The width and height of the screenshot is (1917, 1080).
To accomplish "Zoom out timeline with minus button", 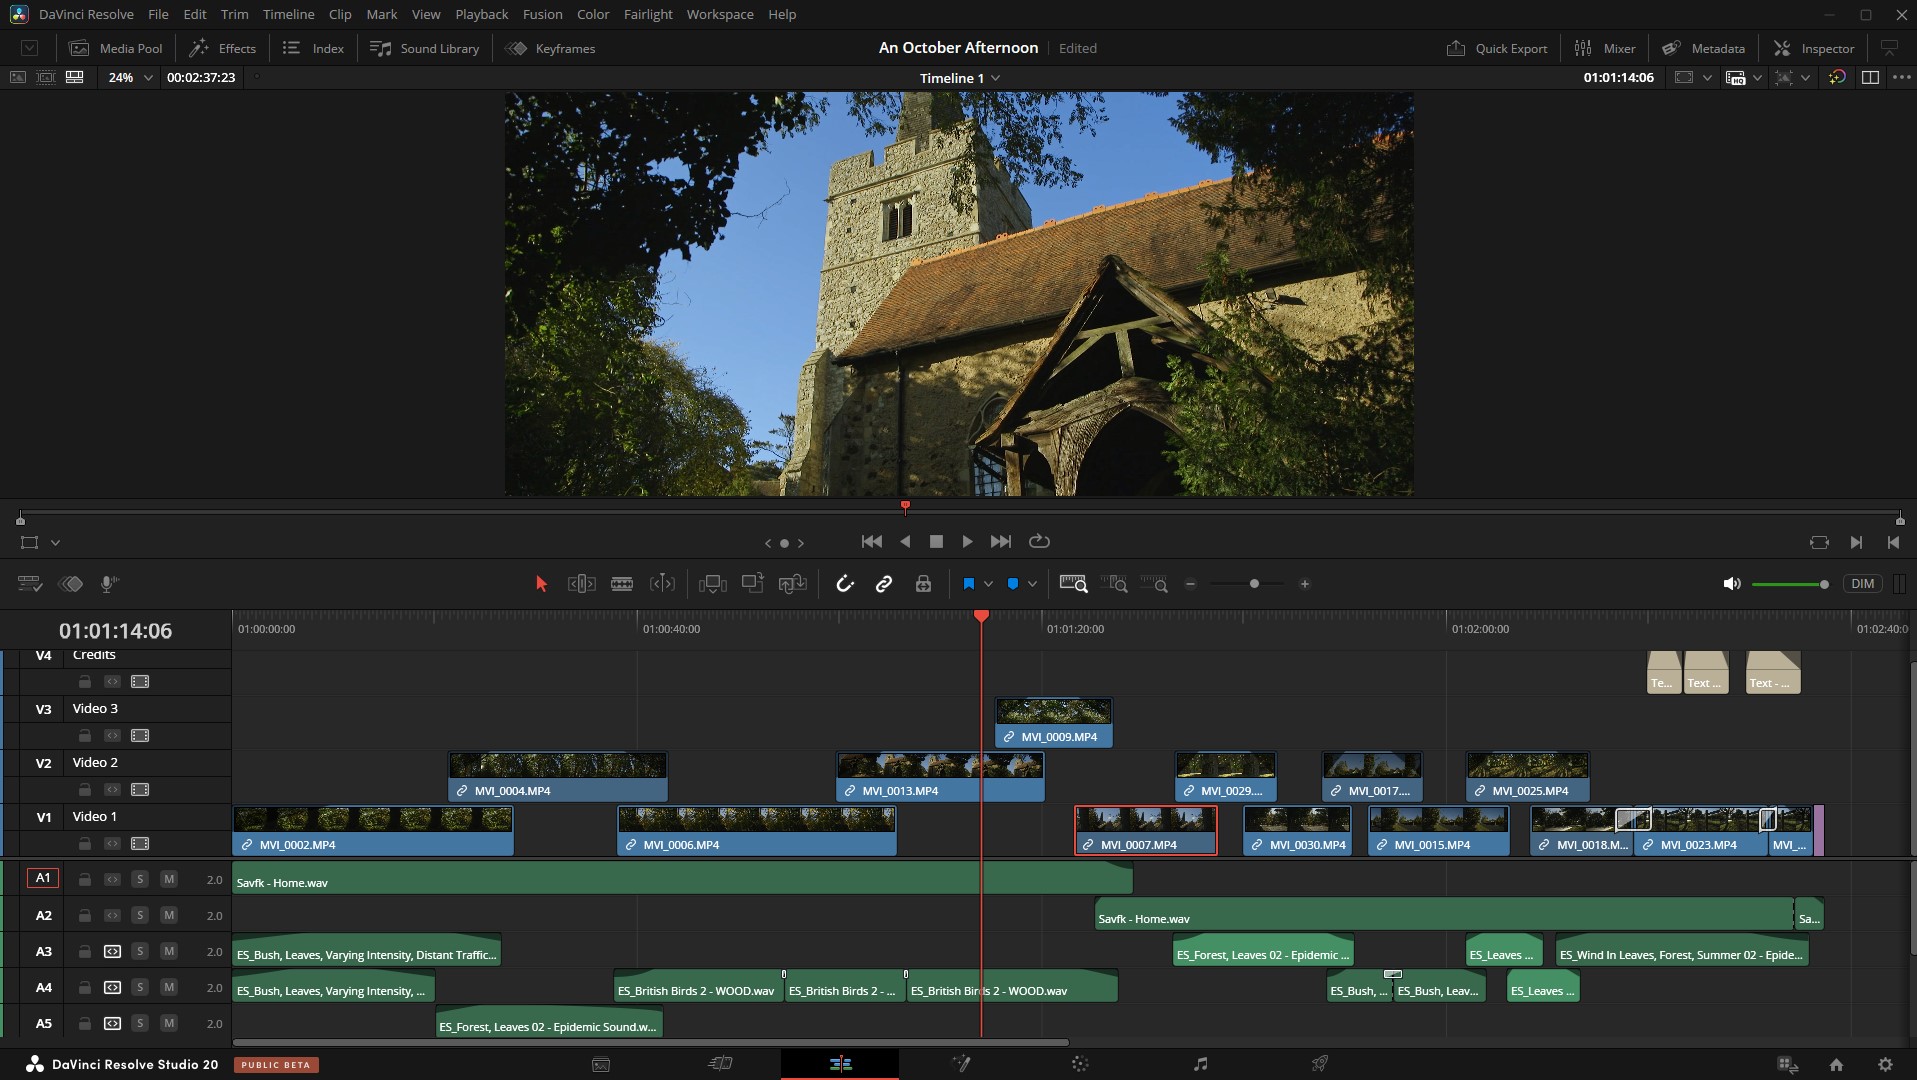I will [x=1190, y=584].
